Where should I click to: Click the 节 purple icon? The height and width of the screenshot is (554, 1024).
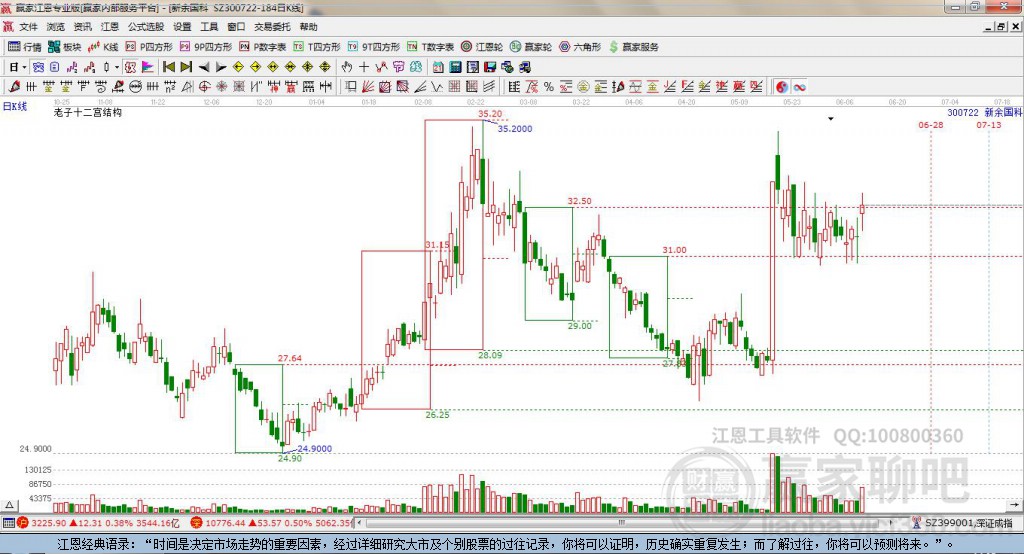click(x=398, y=67)
